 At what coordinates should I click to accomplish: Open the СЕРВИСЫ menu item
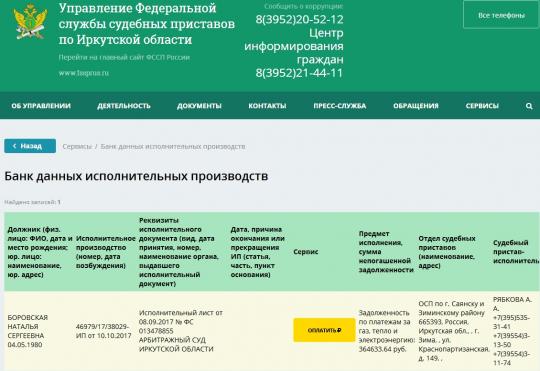(x=482, y=106)
